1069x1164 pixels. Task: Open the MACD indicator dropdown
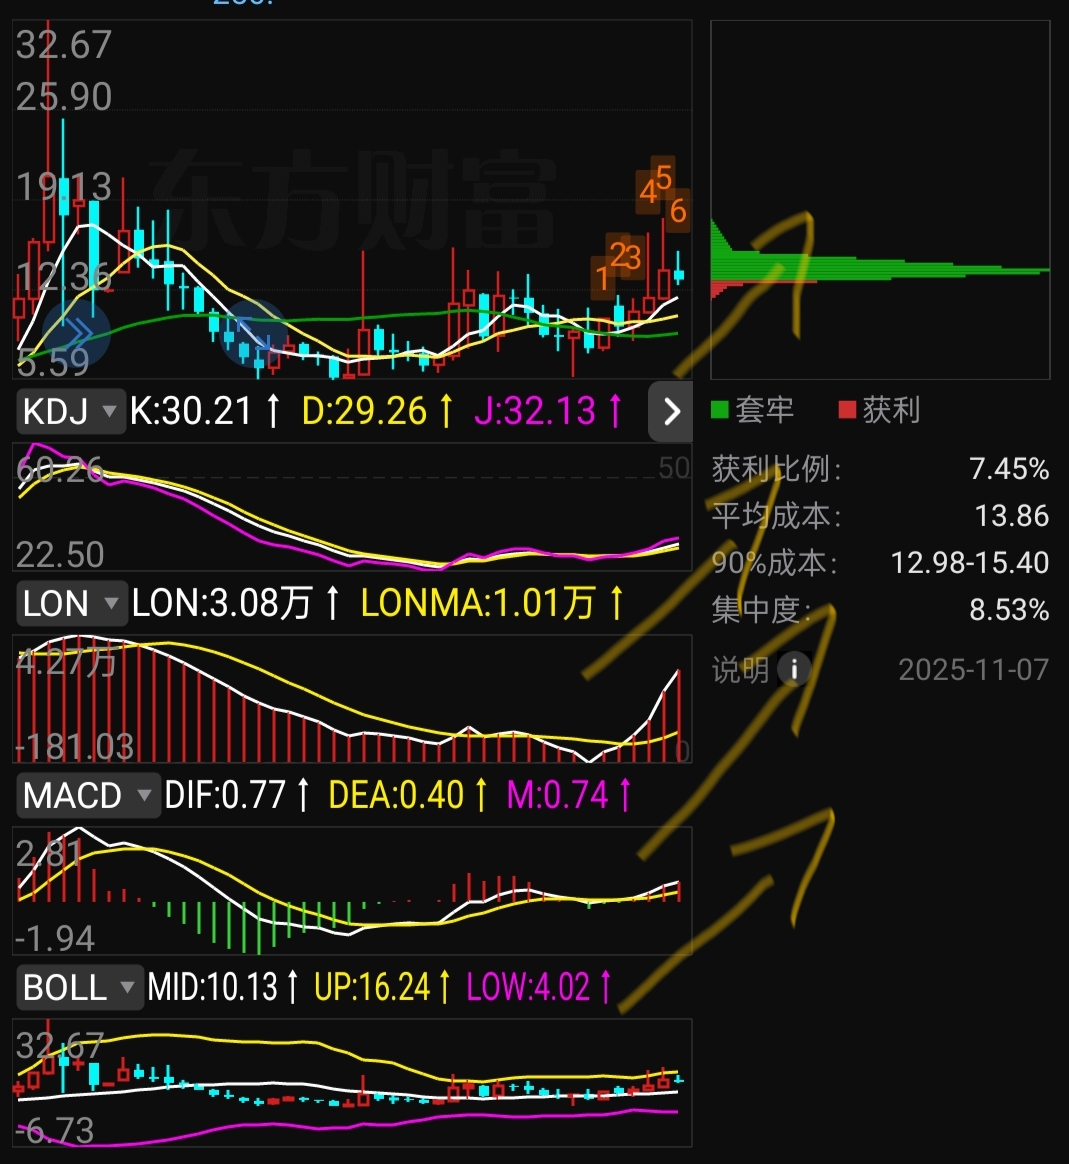88,795
